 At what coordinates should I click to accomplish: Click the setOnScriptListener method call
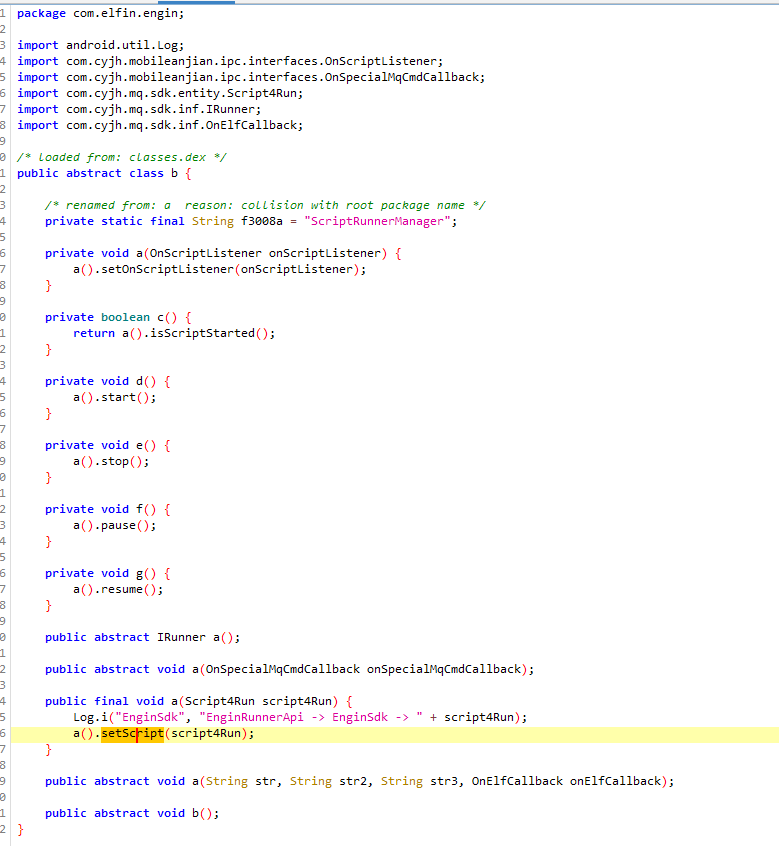pos(167,269)
